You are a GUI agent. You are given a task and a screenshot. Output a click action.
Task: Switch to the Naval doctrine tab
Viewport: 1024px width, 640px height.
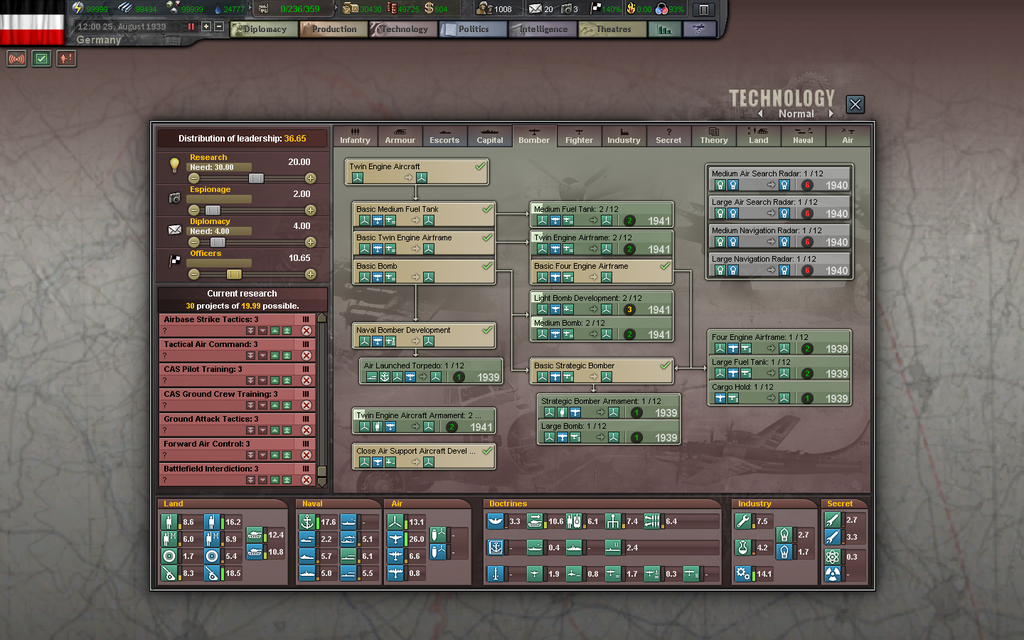[803, 136]
